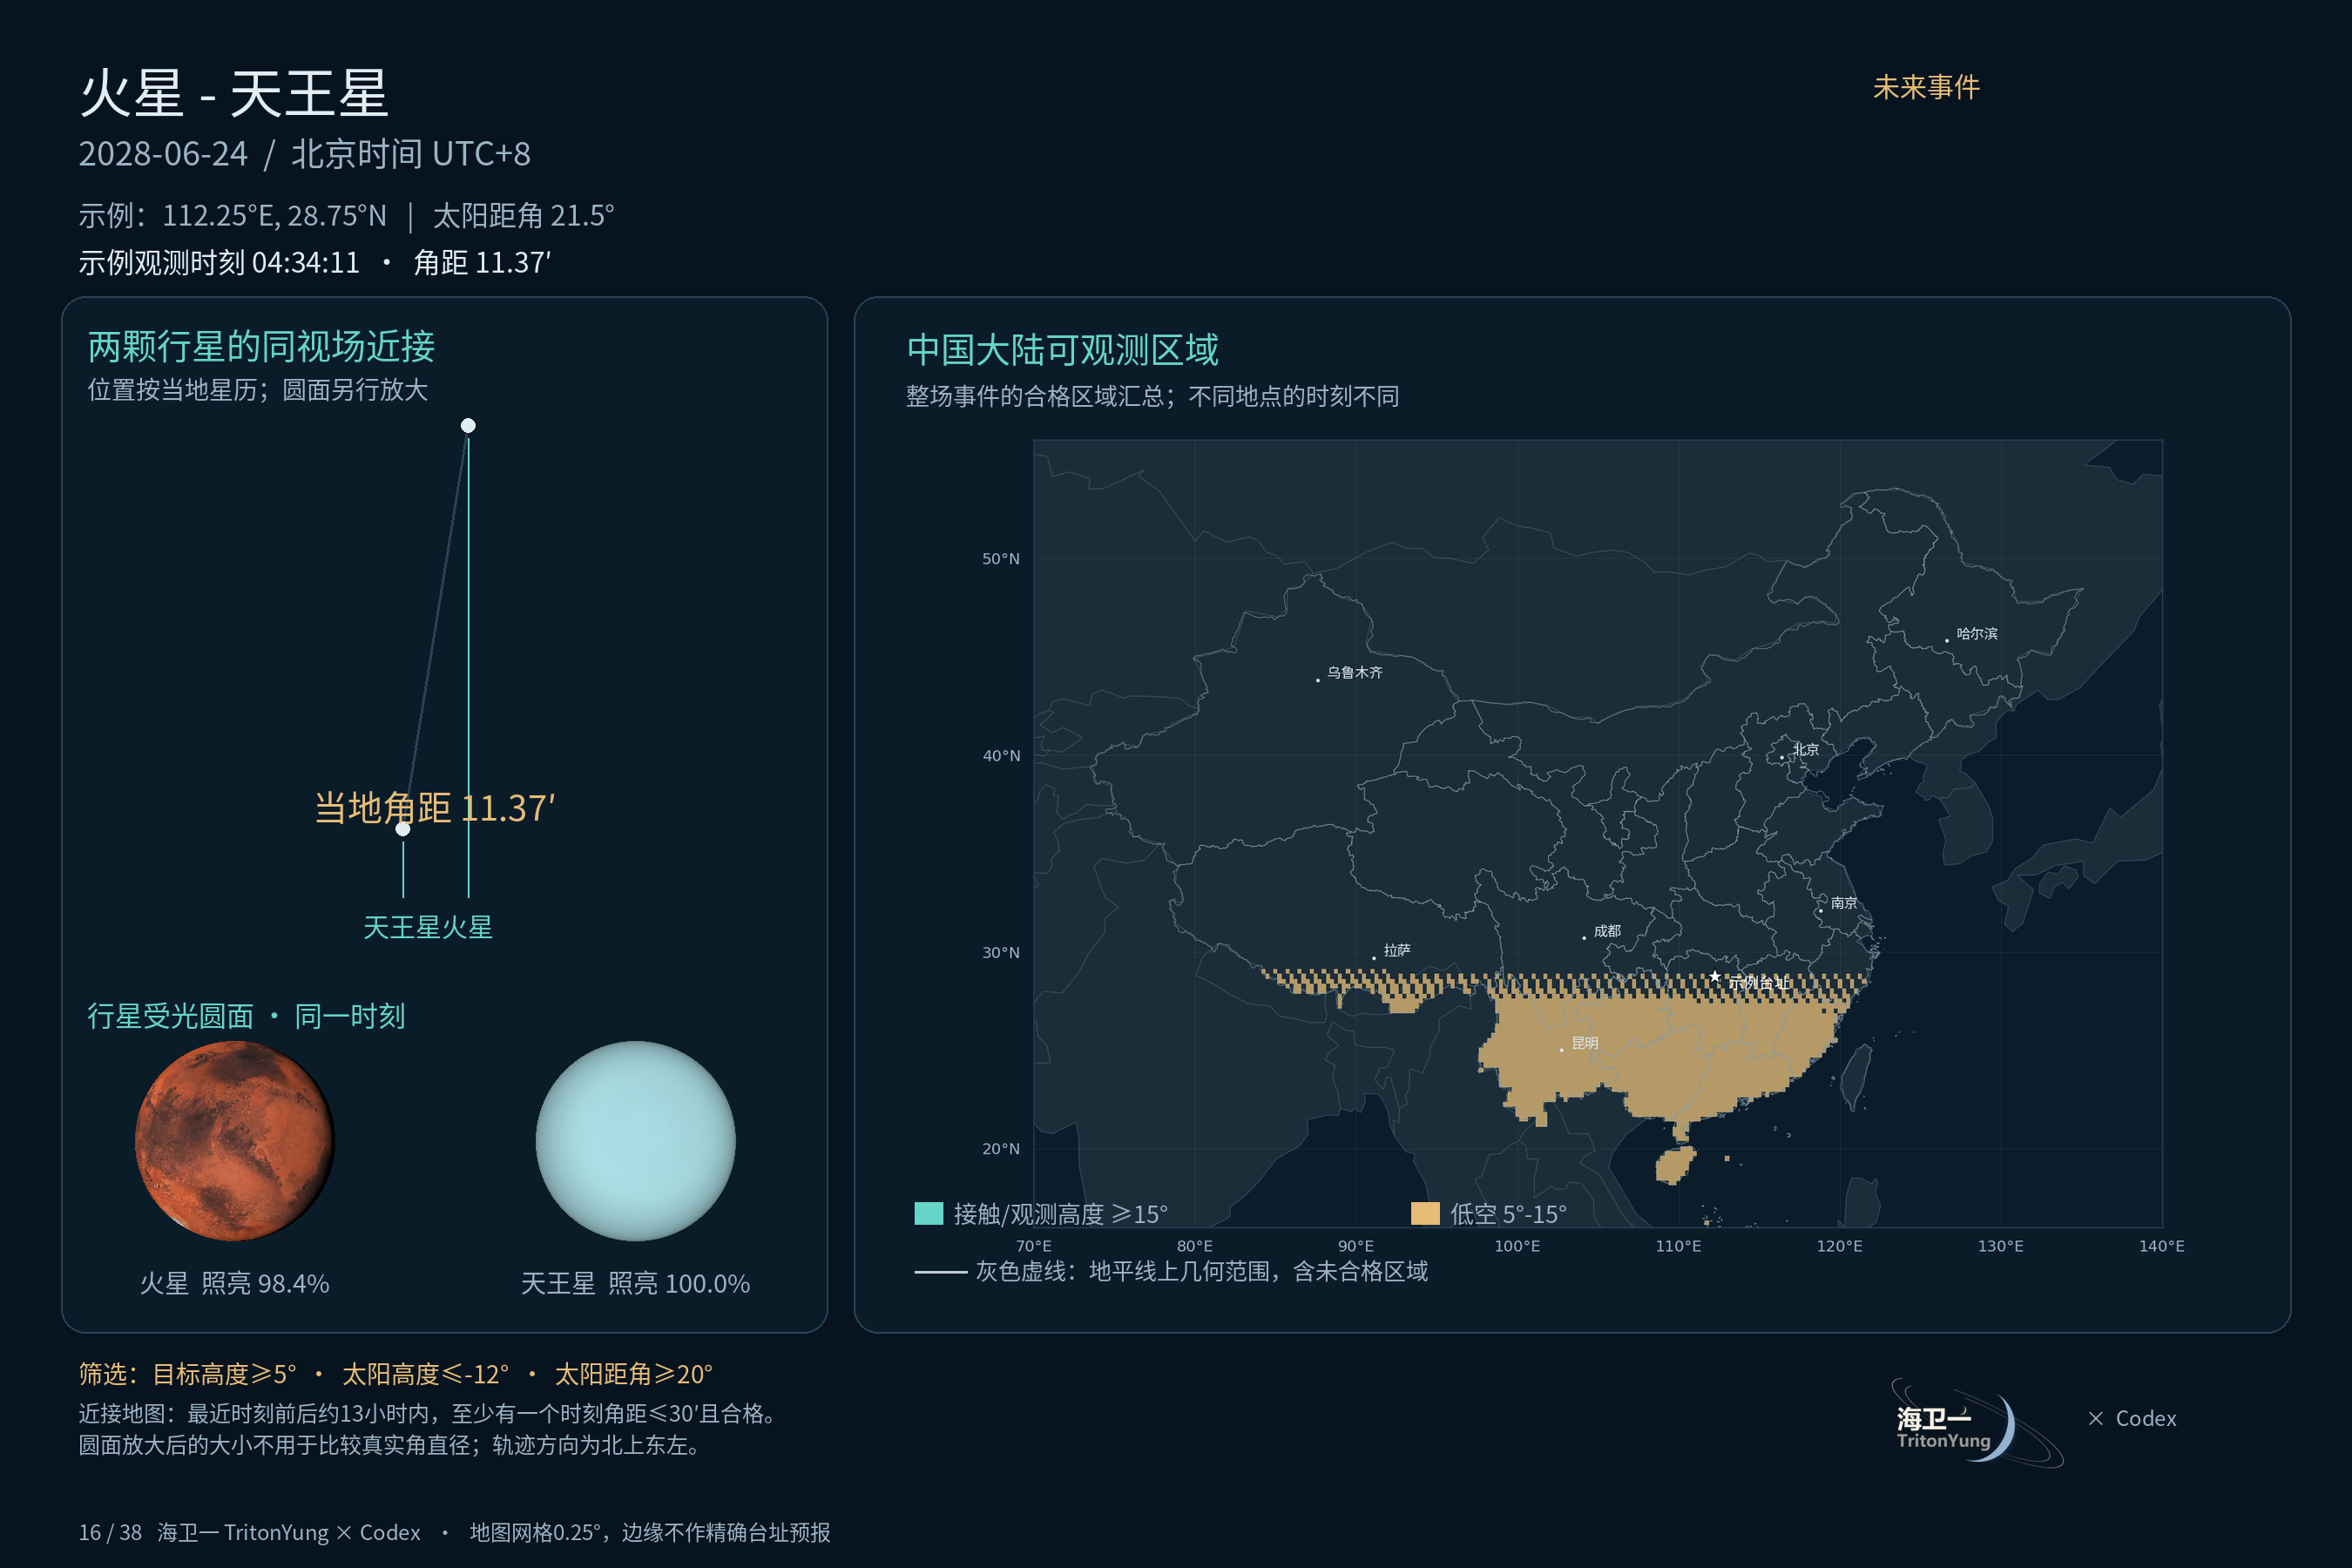This screenshot has height=1568, width=2352.
Task: Click the heading 两颗行星的同视场近接
Action: point(262,347)
